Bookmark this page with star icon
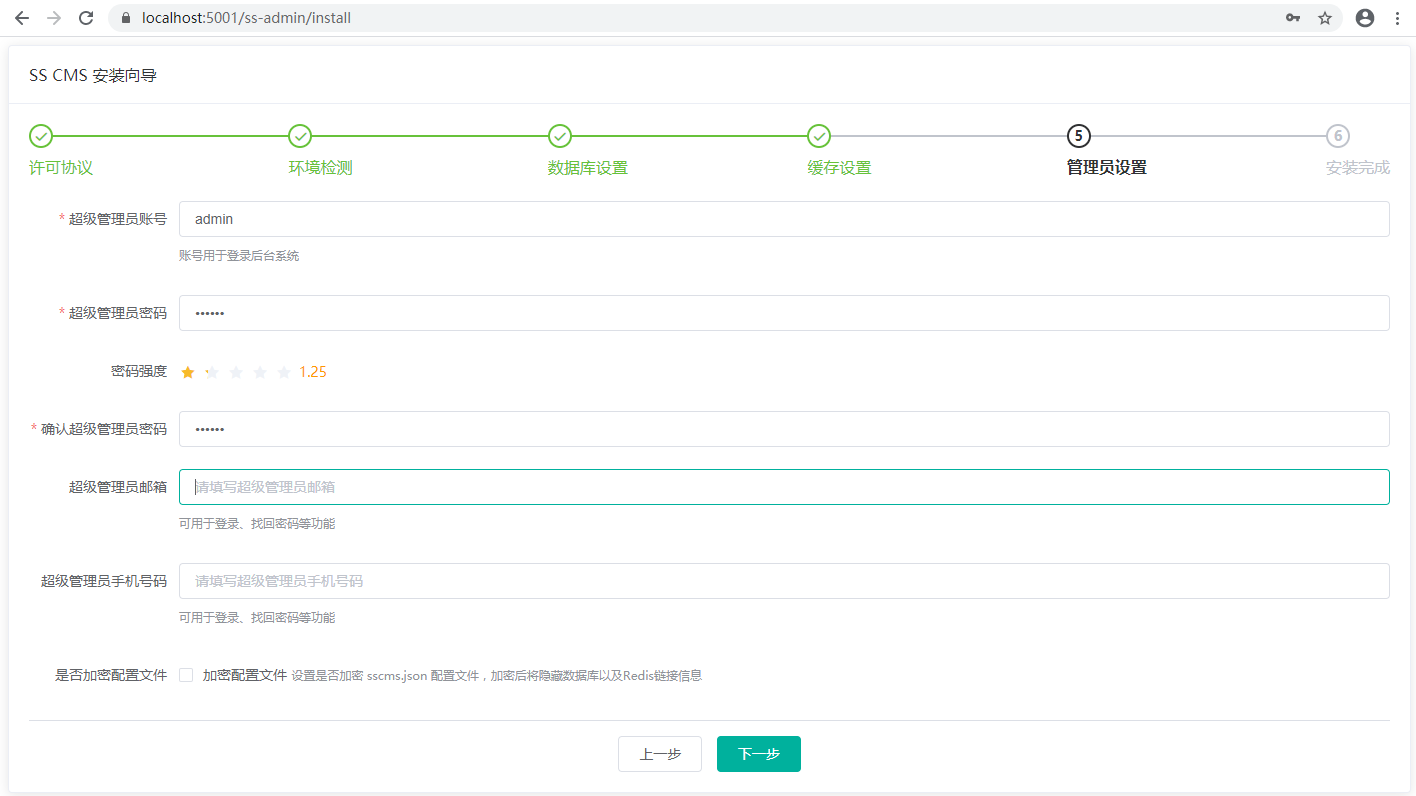This screenshot has height=796, width=1416. 1325,18
